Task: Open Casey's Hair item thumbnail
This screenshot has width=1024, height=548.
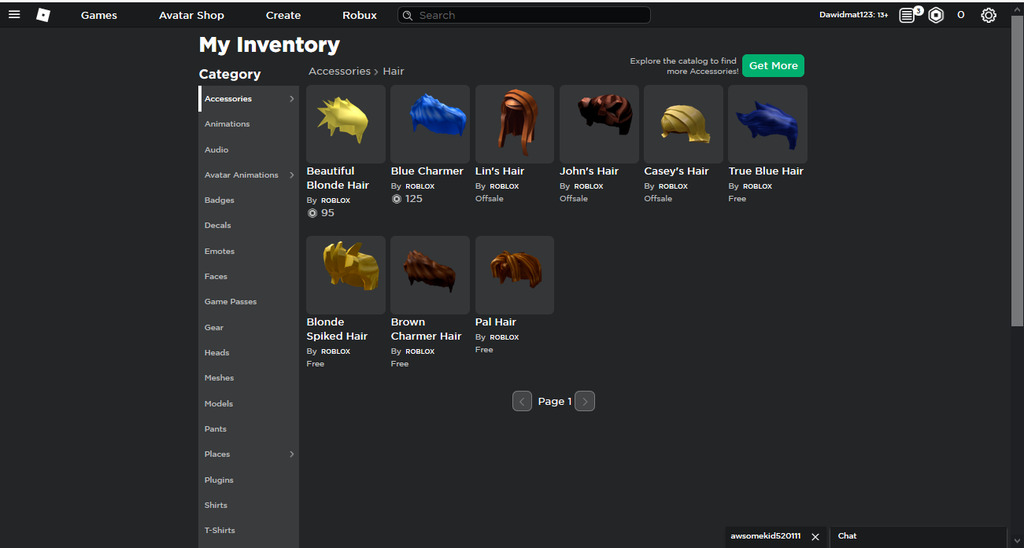Action: (683, 124)
